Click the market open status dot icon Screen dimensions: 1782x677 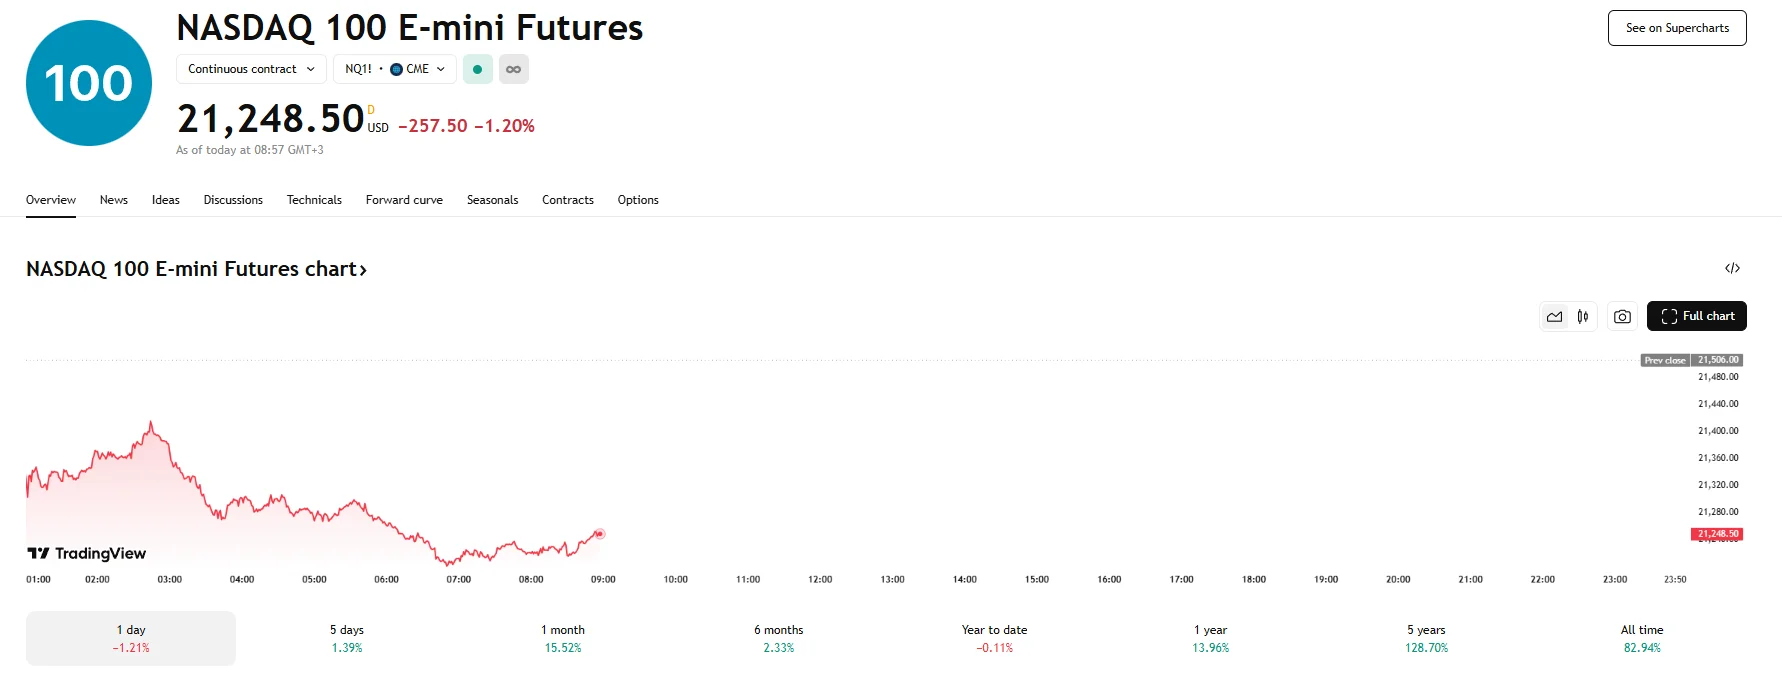click(477, 69)
